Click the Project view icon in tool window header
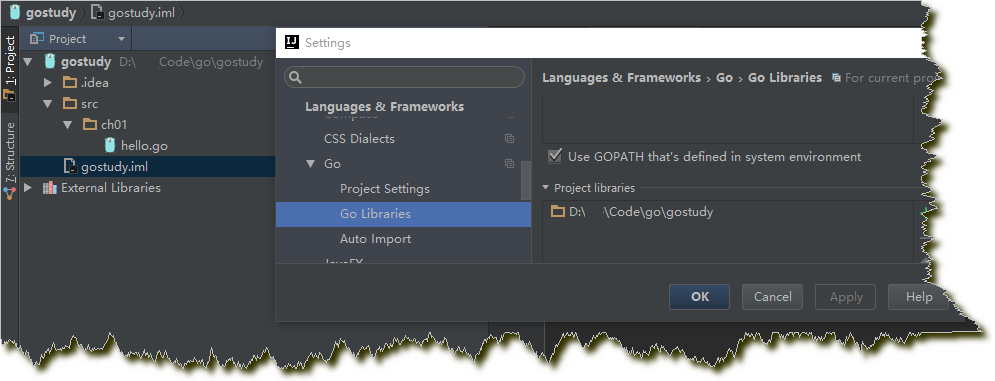Screen dimensions: 995x381 tap(37, 39)
